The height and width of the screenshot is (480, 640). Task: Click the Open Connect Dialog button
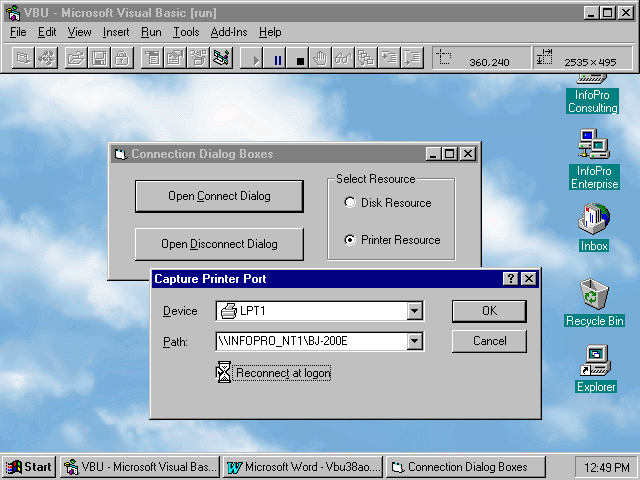pyautogui.click(x=219, y=196)
